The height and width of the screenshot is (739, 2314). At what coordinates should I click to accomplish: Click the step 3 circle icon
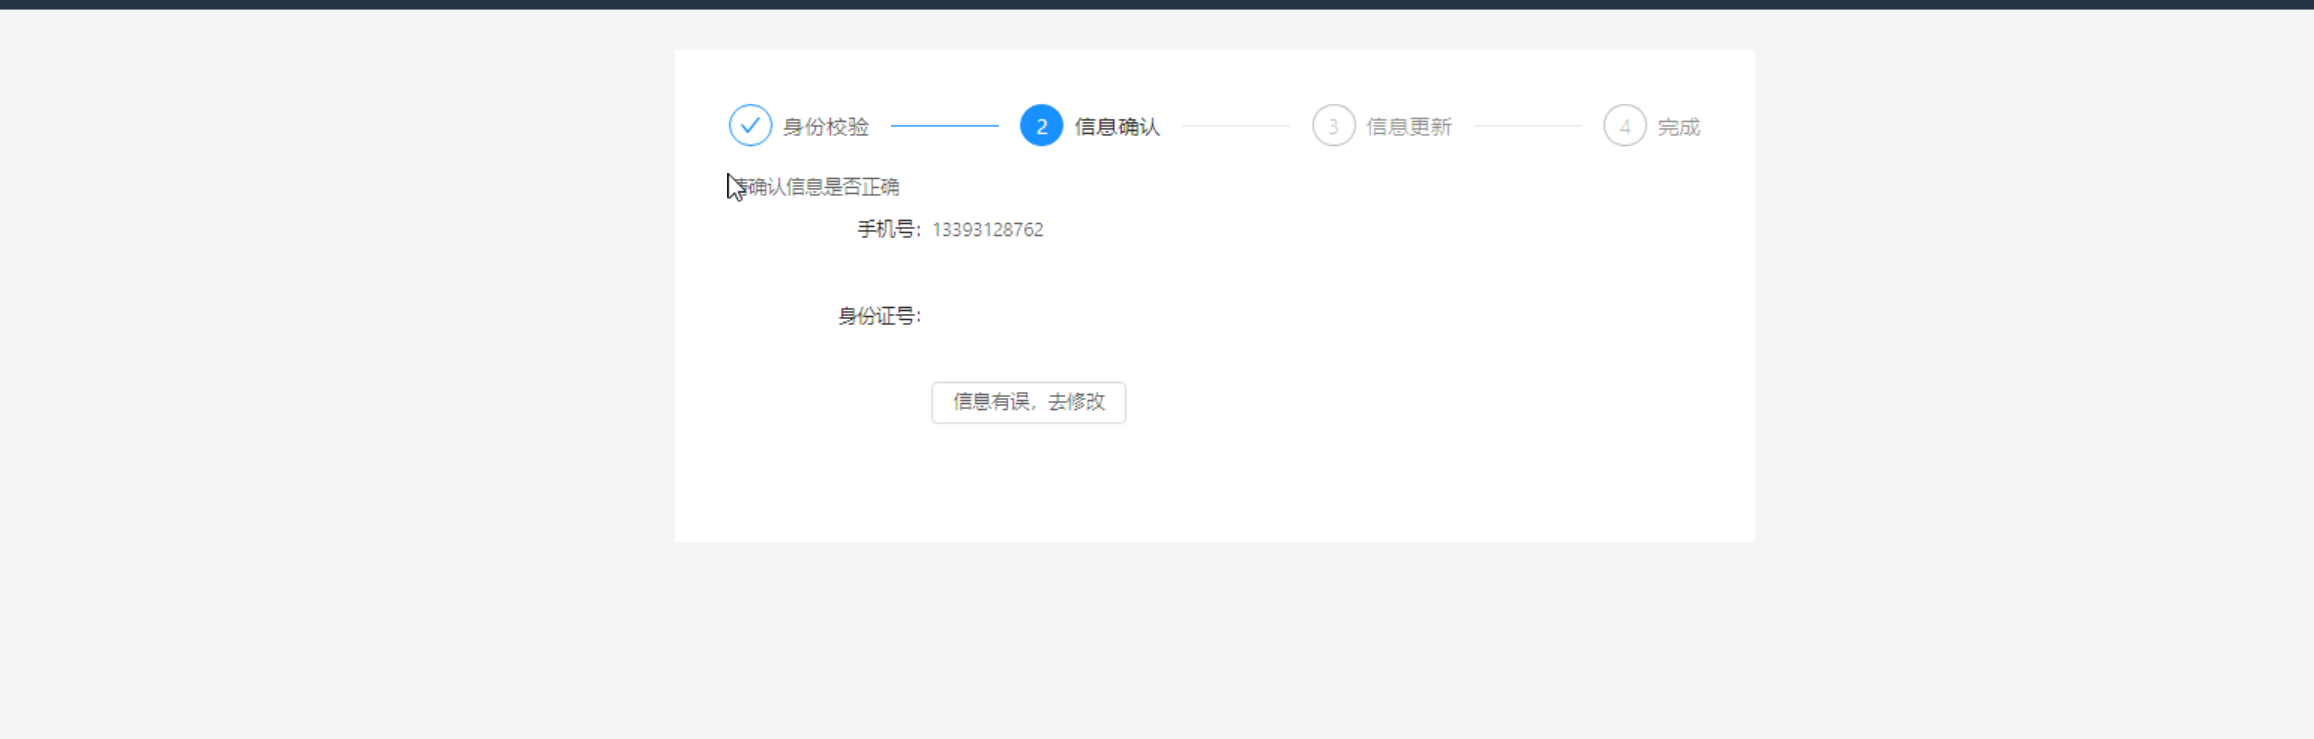pos(1333,126)
